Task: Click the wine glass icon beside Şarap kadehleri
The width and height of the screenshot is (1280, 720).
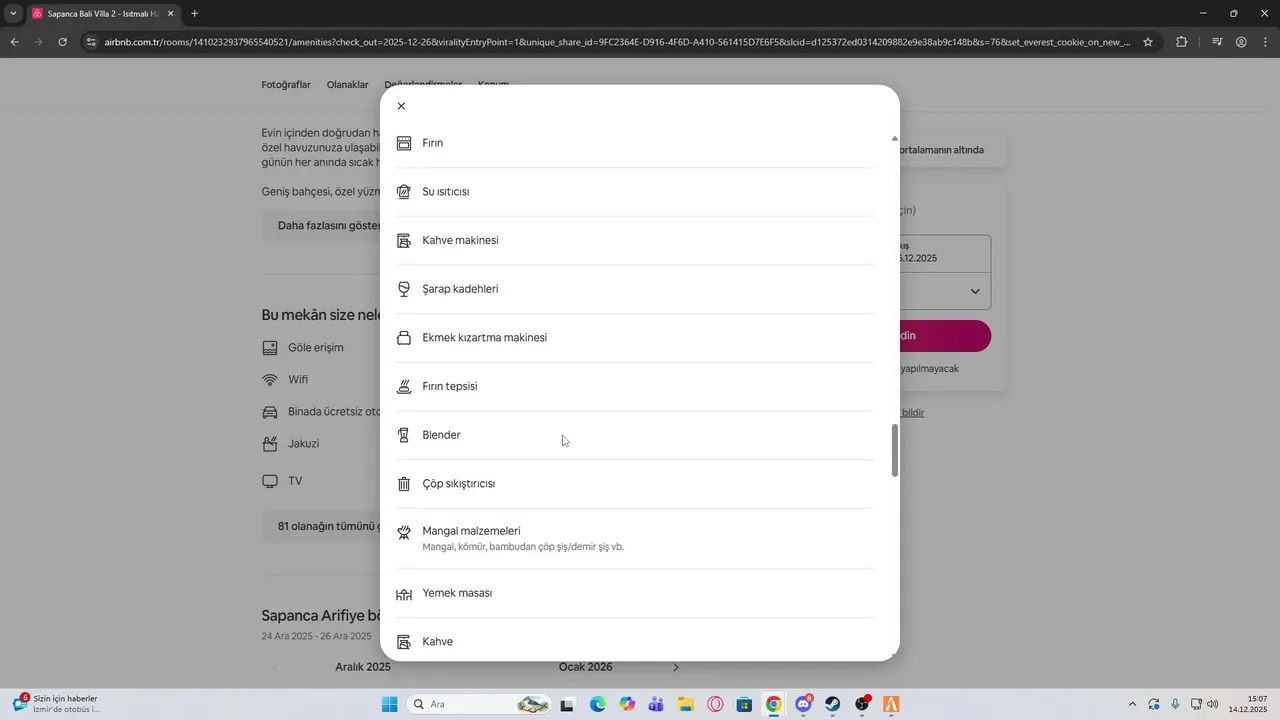Action: click(404, 289)
